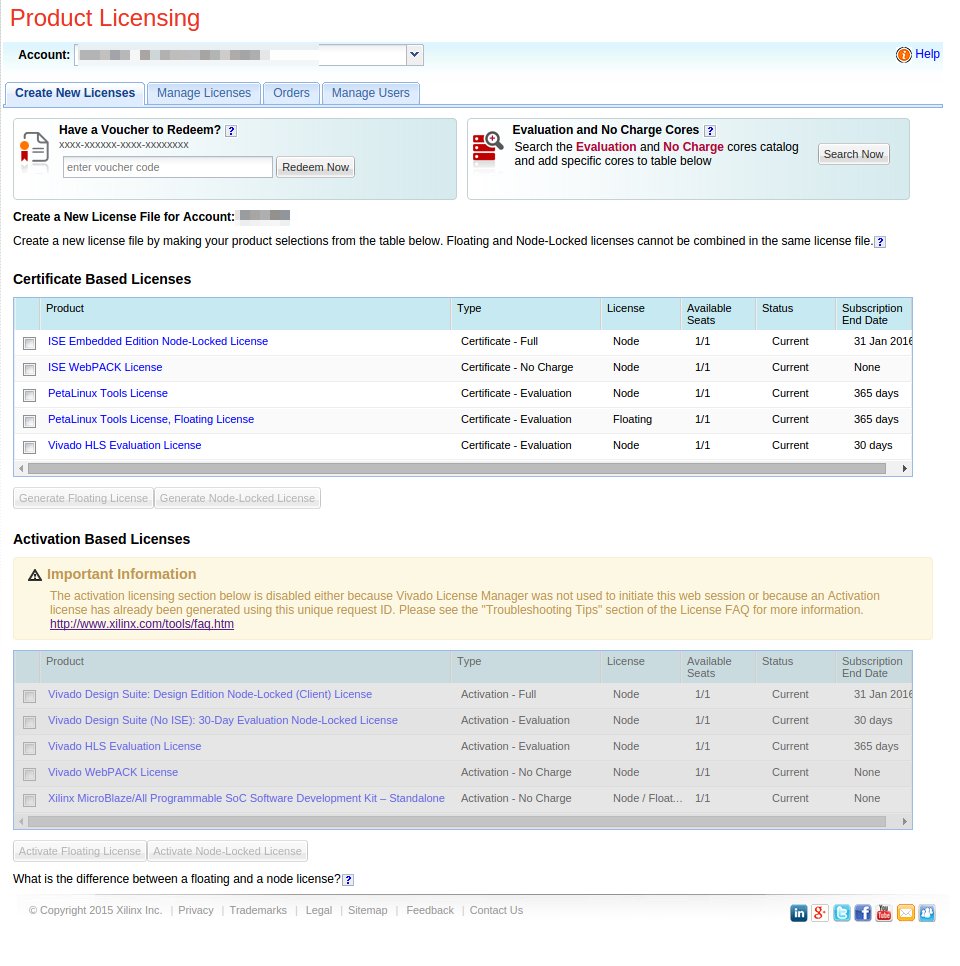Click right arrow of certificate table scrollbar
The width and height of the screenshot is (960, 966).
(905, 468)
